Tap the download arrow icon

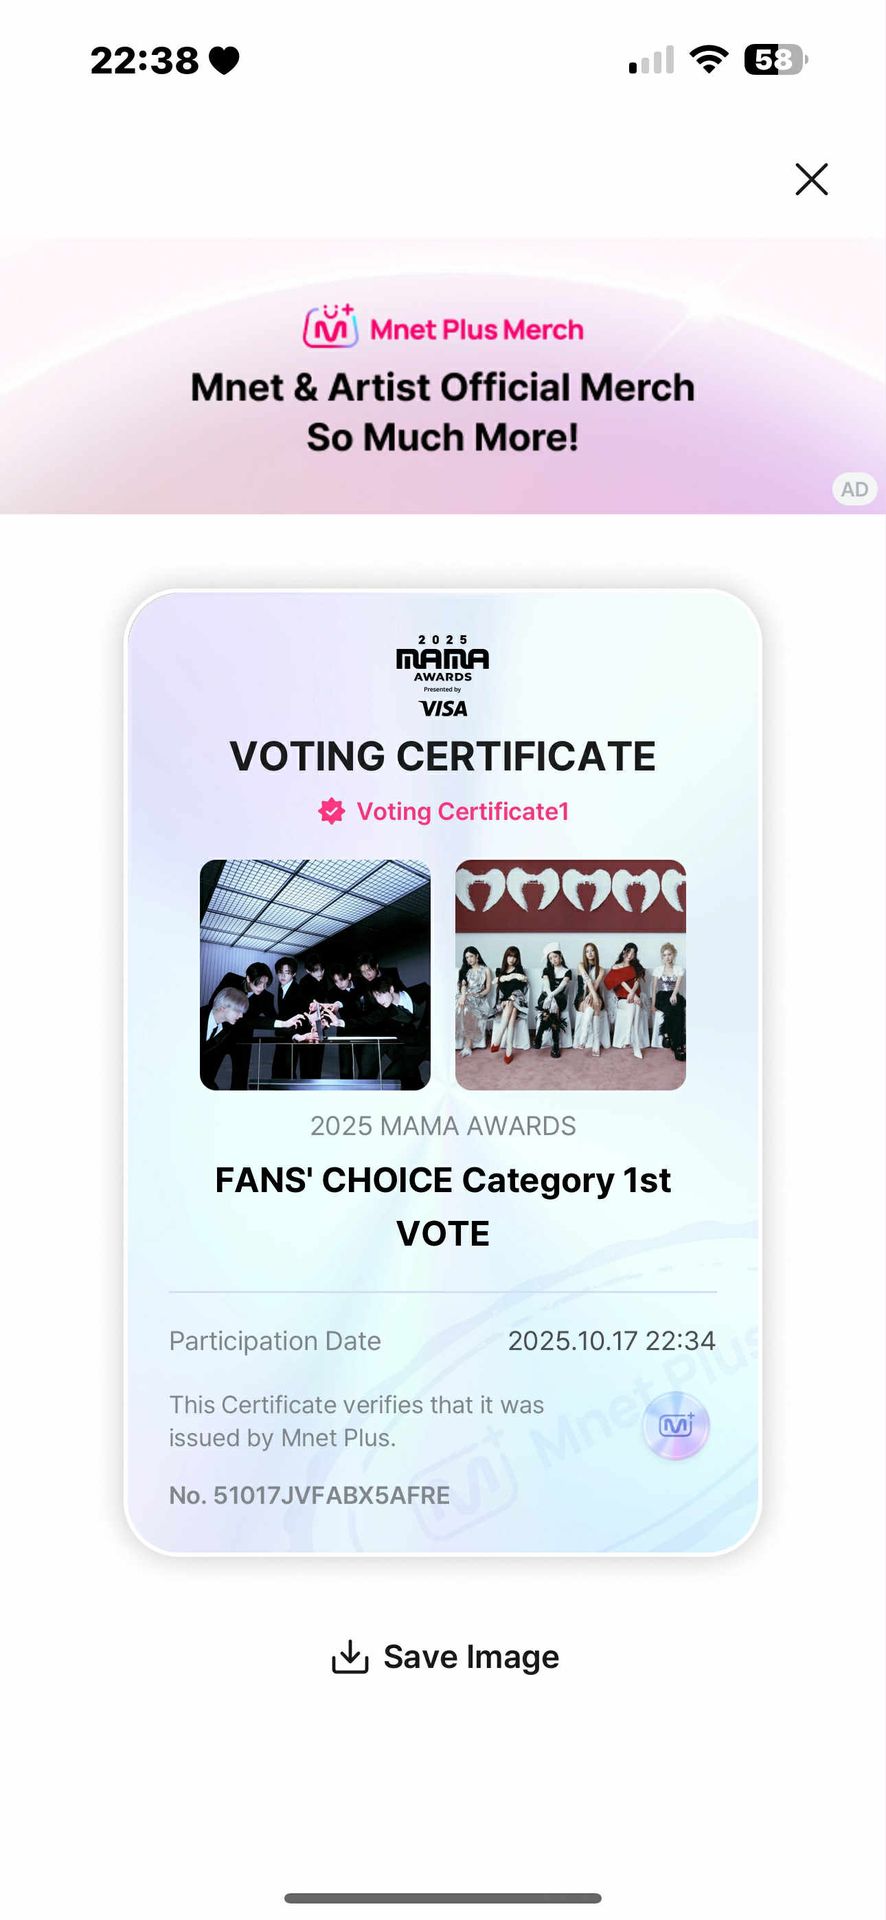tap(350, 1657)
